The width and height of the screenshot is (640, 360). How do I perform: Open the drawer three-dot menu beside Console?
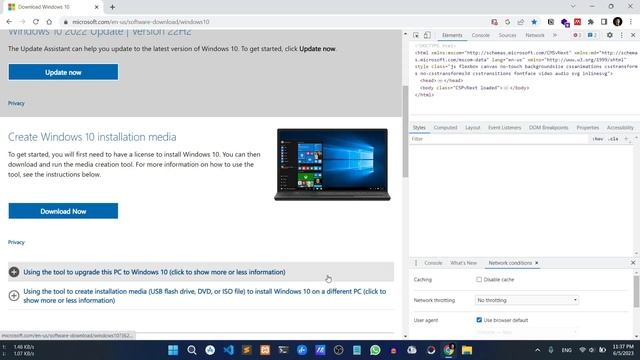[416, 263]
